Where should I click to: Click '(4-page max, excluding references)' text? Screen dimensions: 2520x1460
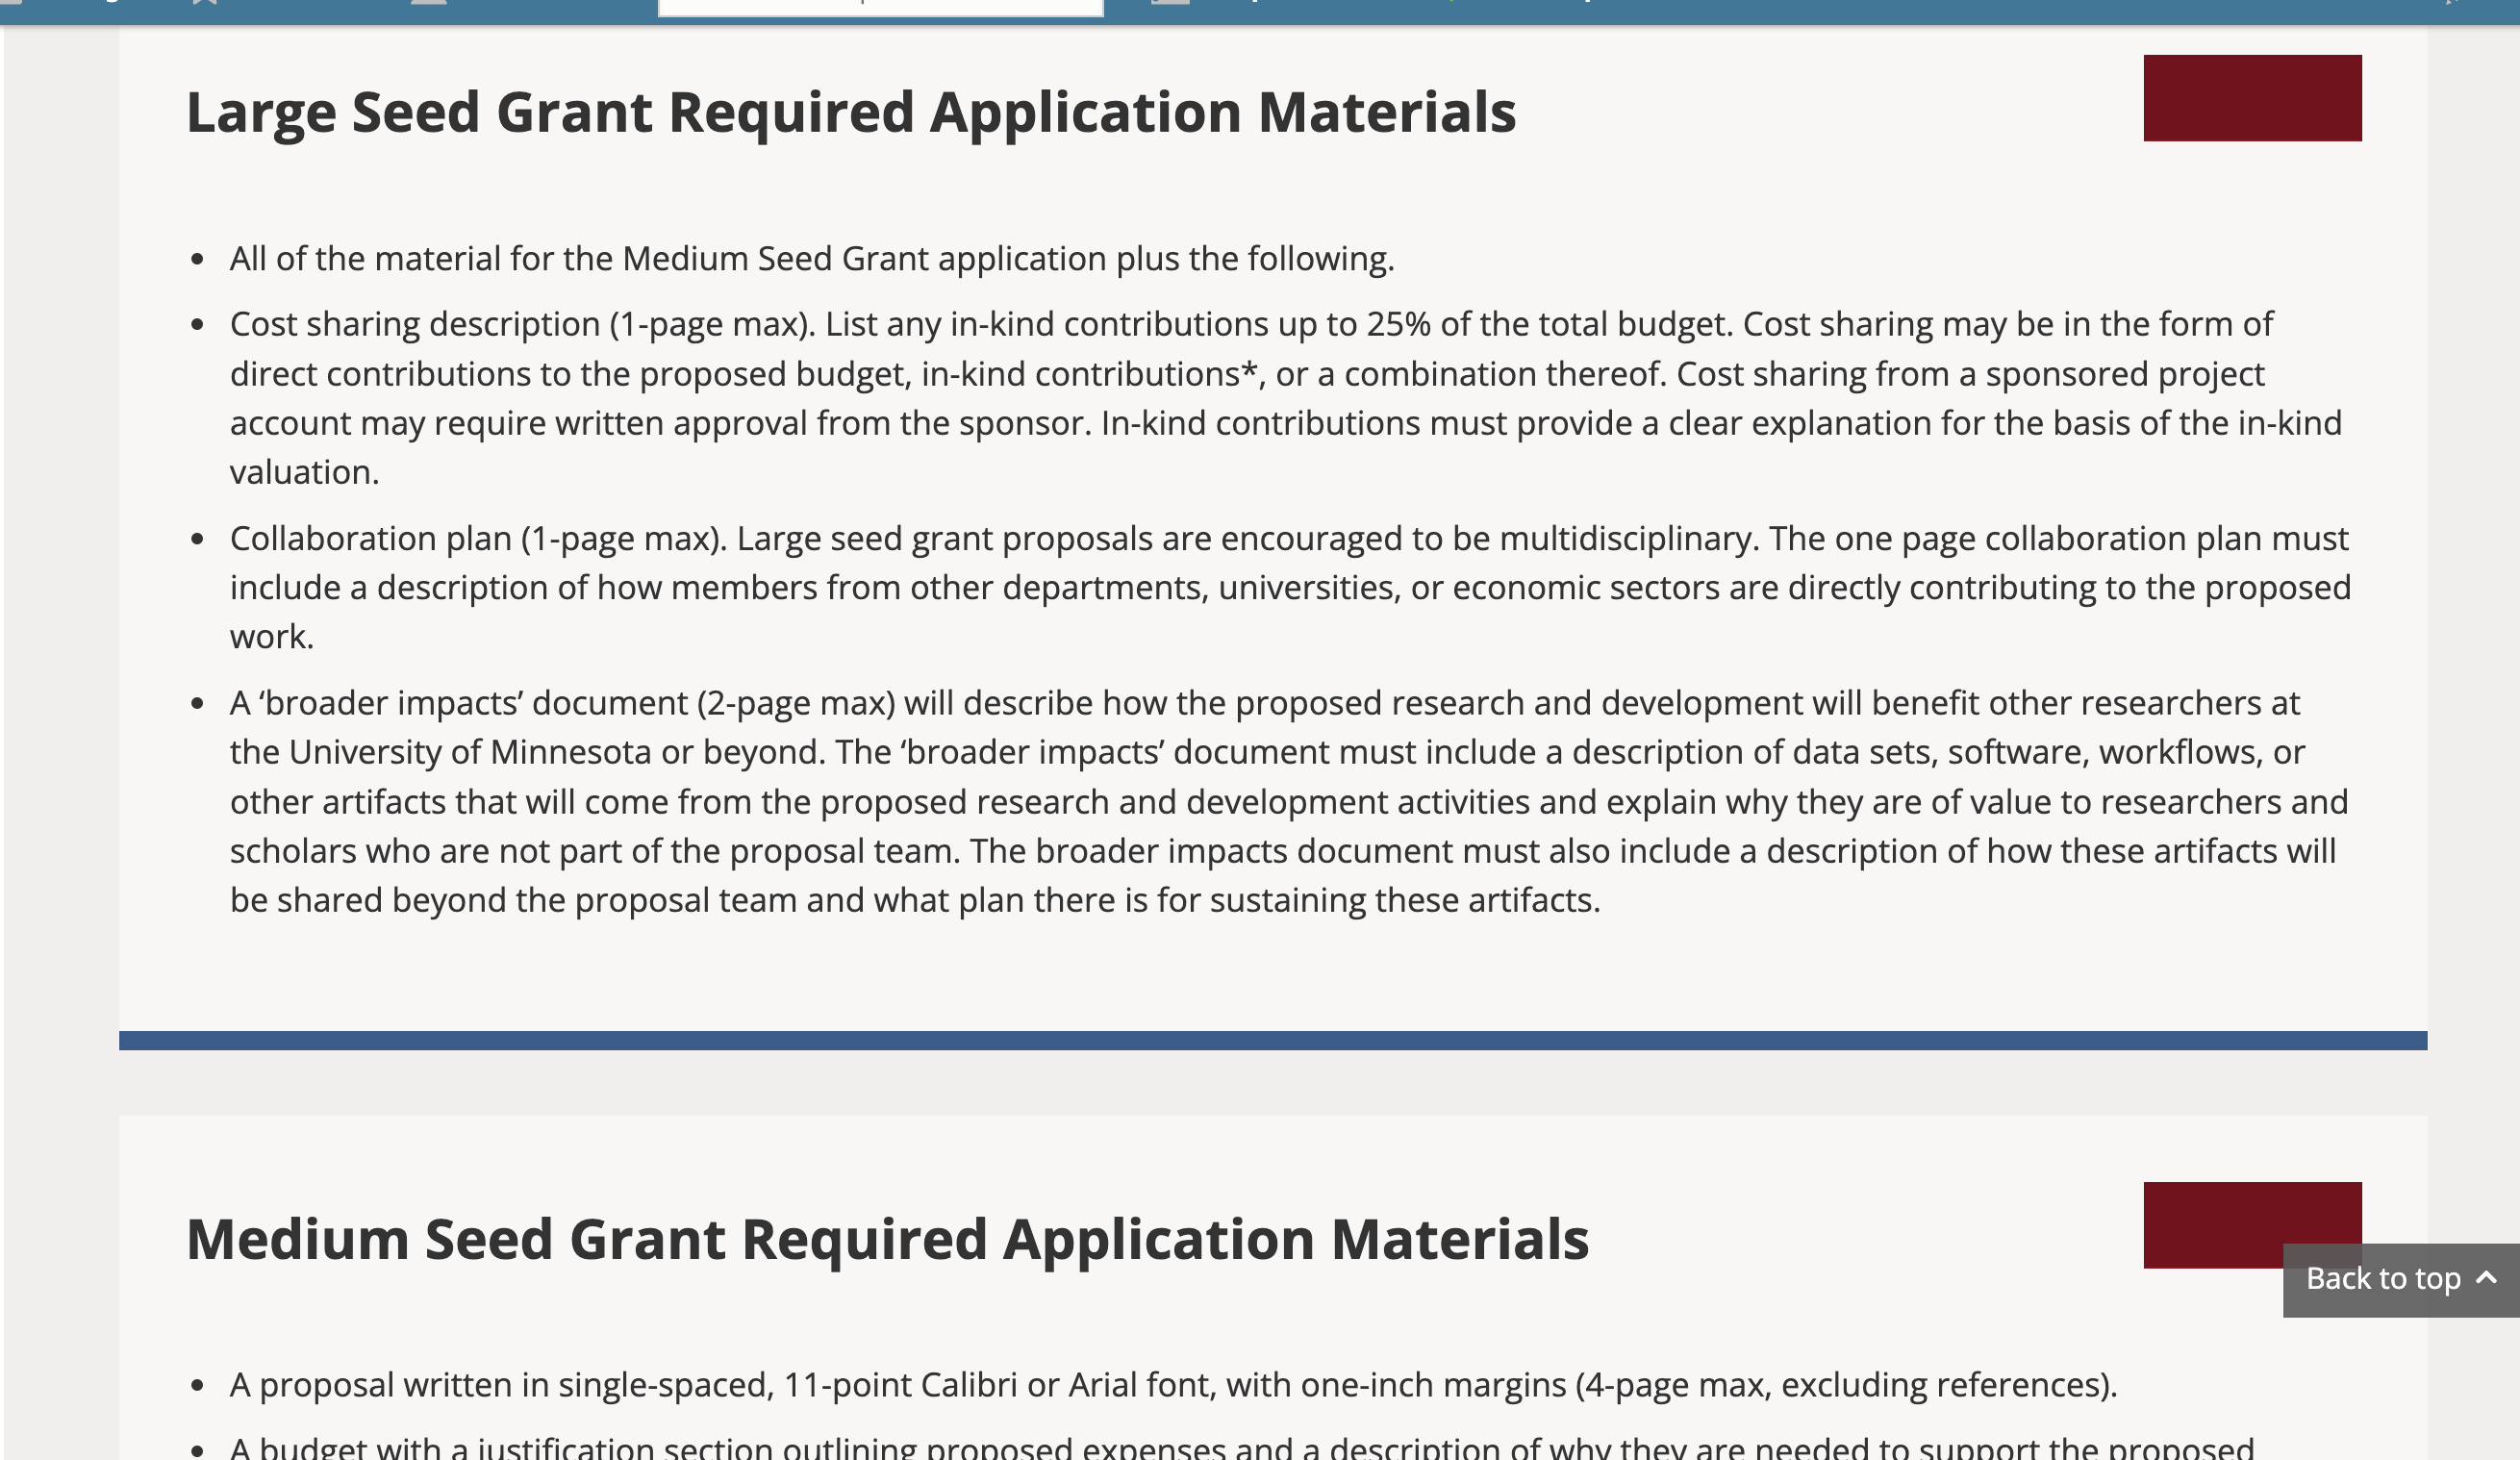click(x=1845, y=1385)
